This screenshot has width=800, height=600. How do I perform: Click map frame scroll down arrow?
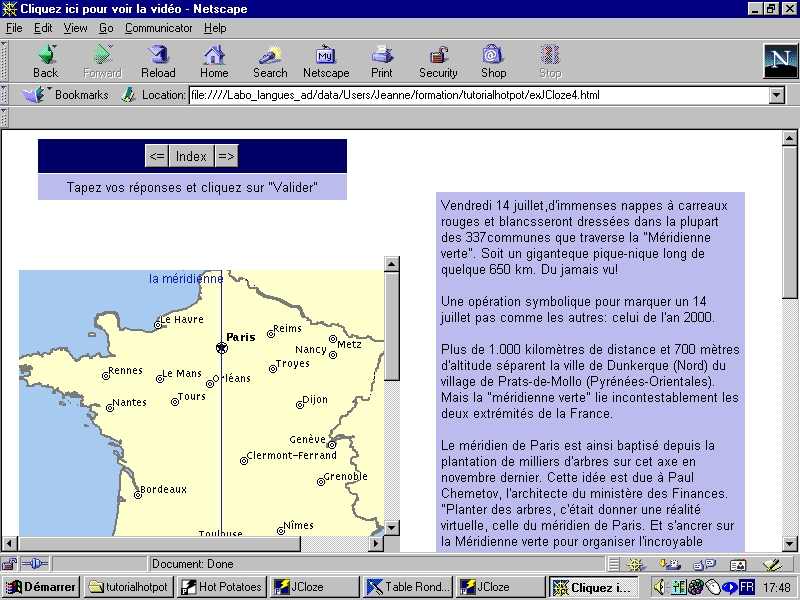click(391, 527)
